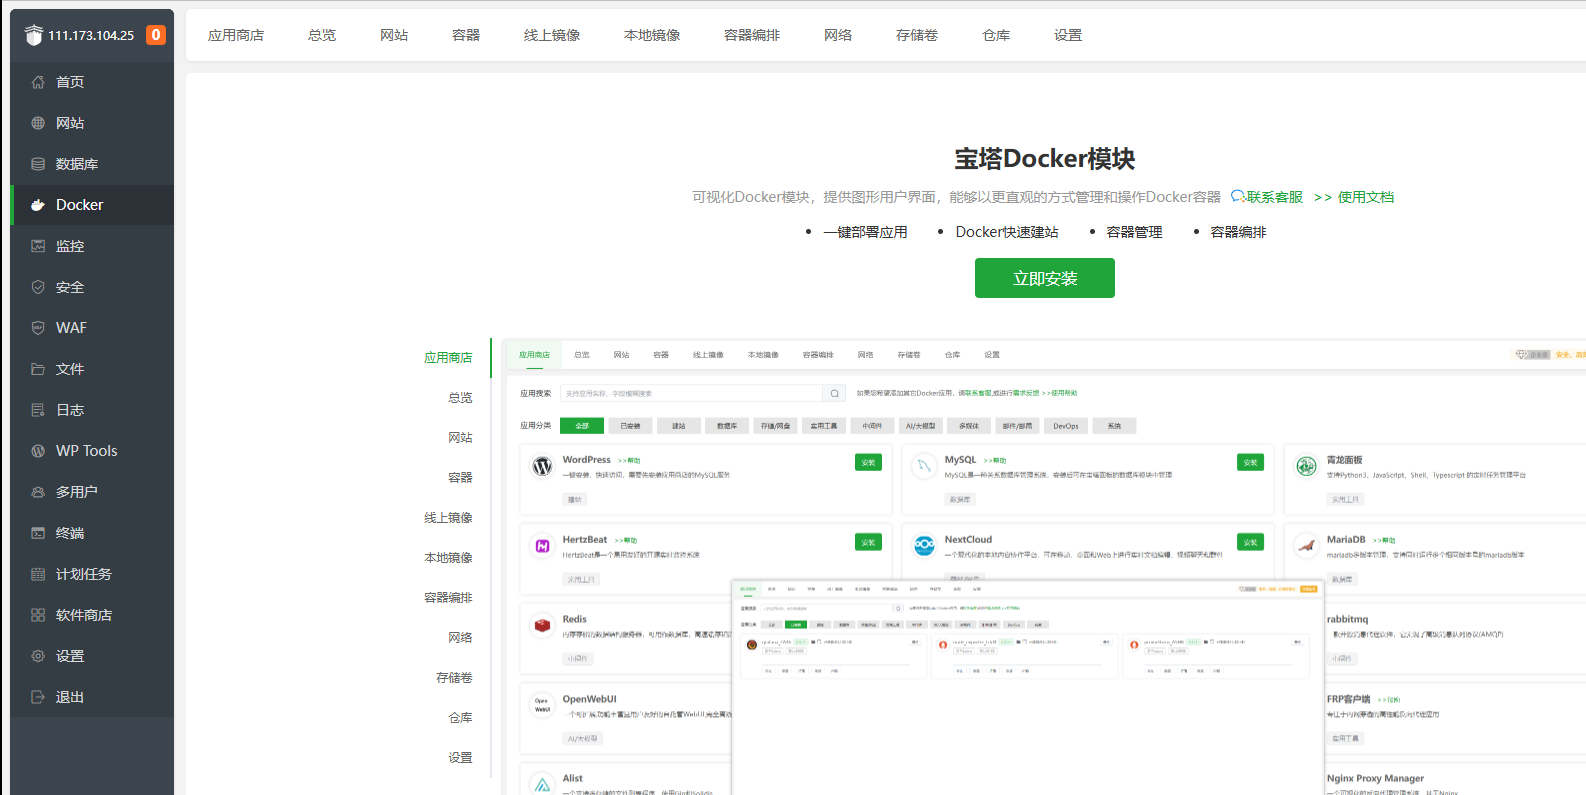Select 容器编排 in the preview list
The height and width of the screenshot is (795, 1586).
coord(448,598)
